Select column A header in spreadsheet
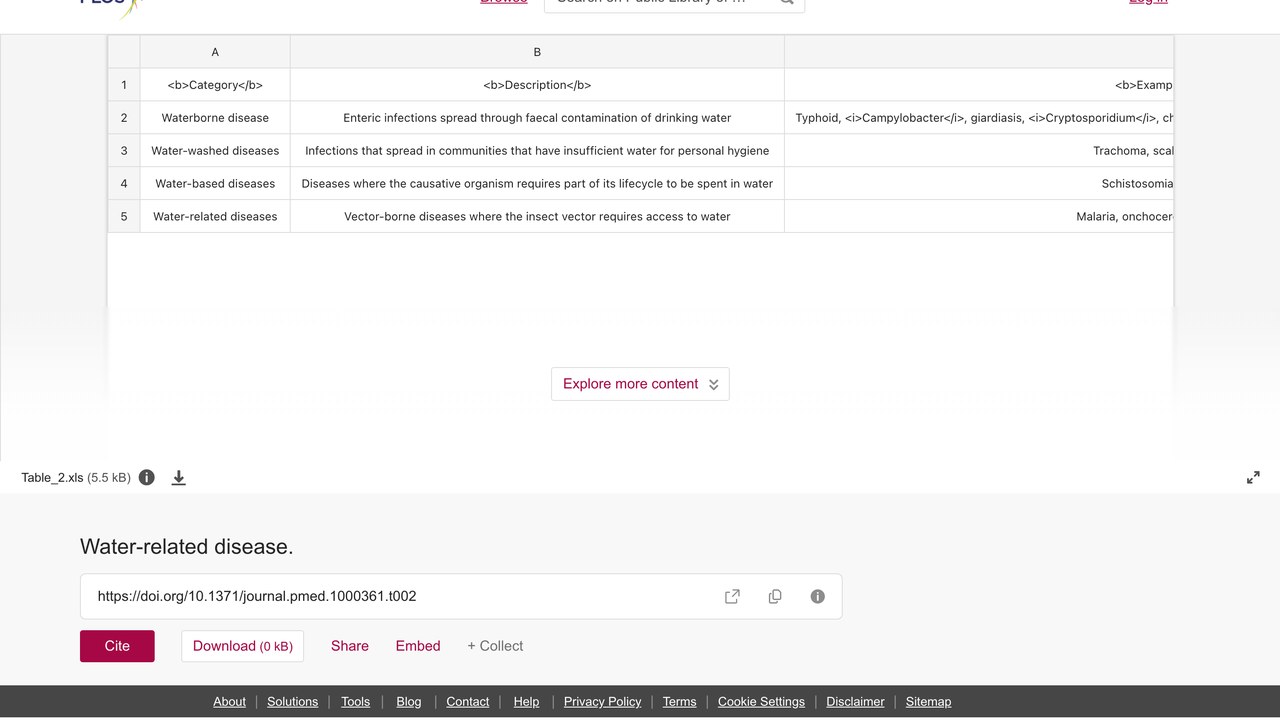The width and height of the screenshot is (1280, 720). click(x=215, y=52)
